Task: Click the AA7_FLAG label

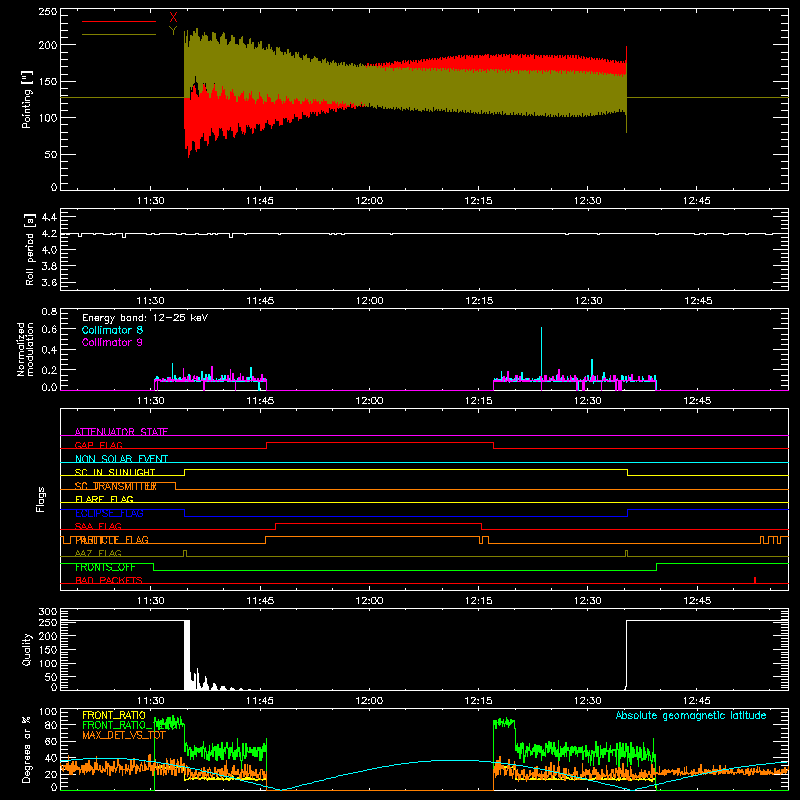Action: point(98,553)
